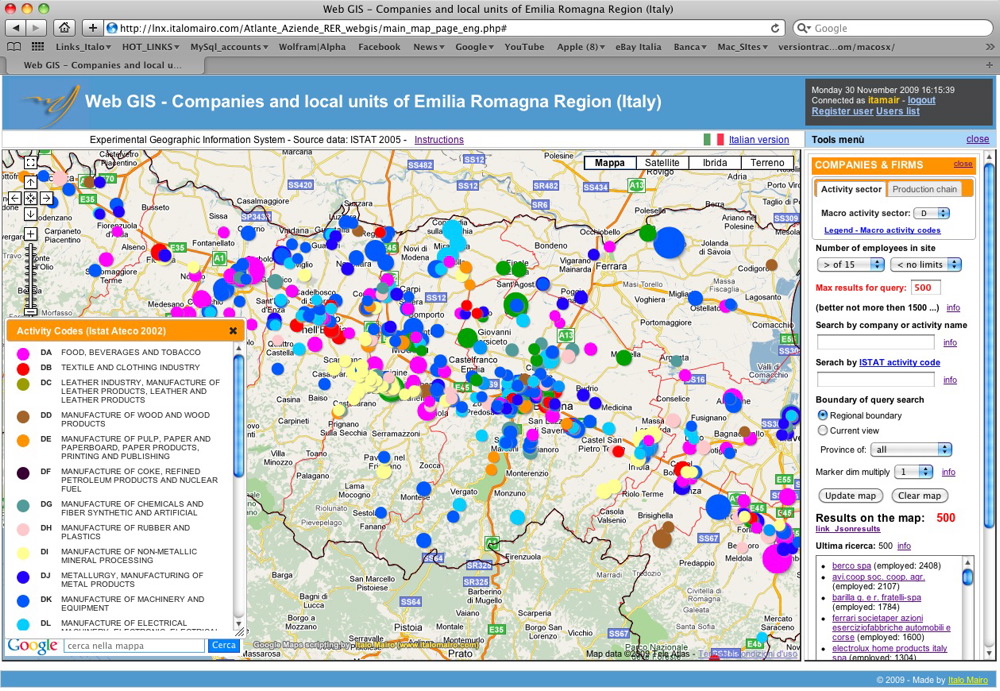Switch to the Production chain tab

[x=925, y=189]
